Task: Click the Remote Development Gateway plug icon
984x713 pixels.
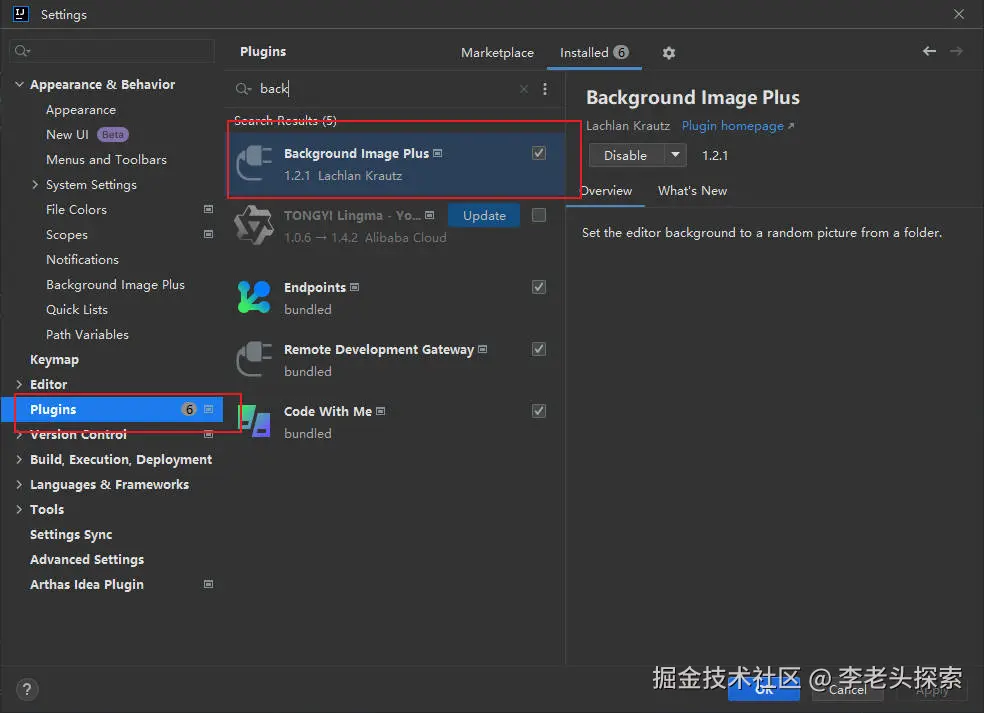Action: click(x=254, y=359)
